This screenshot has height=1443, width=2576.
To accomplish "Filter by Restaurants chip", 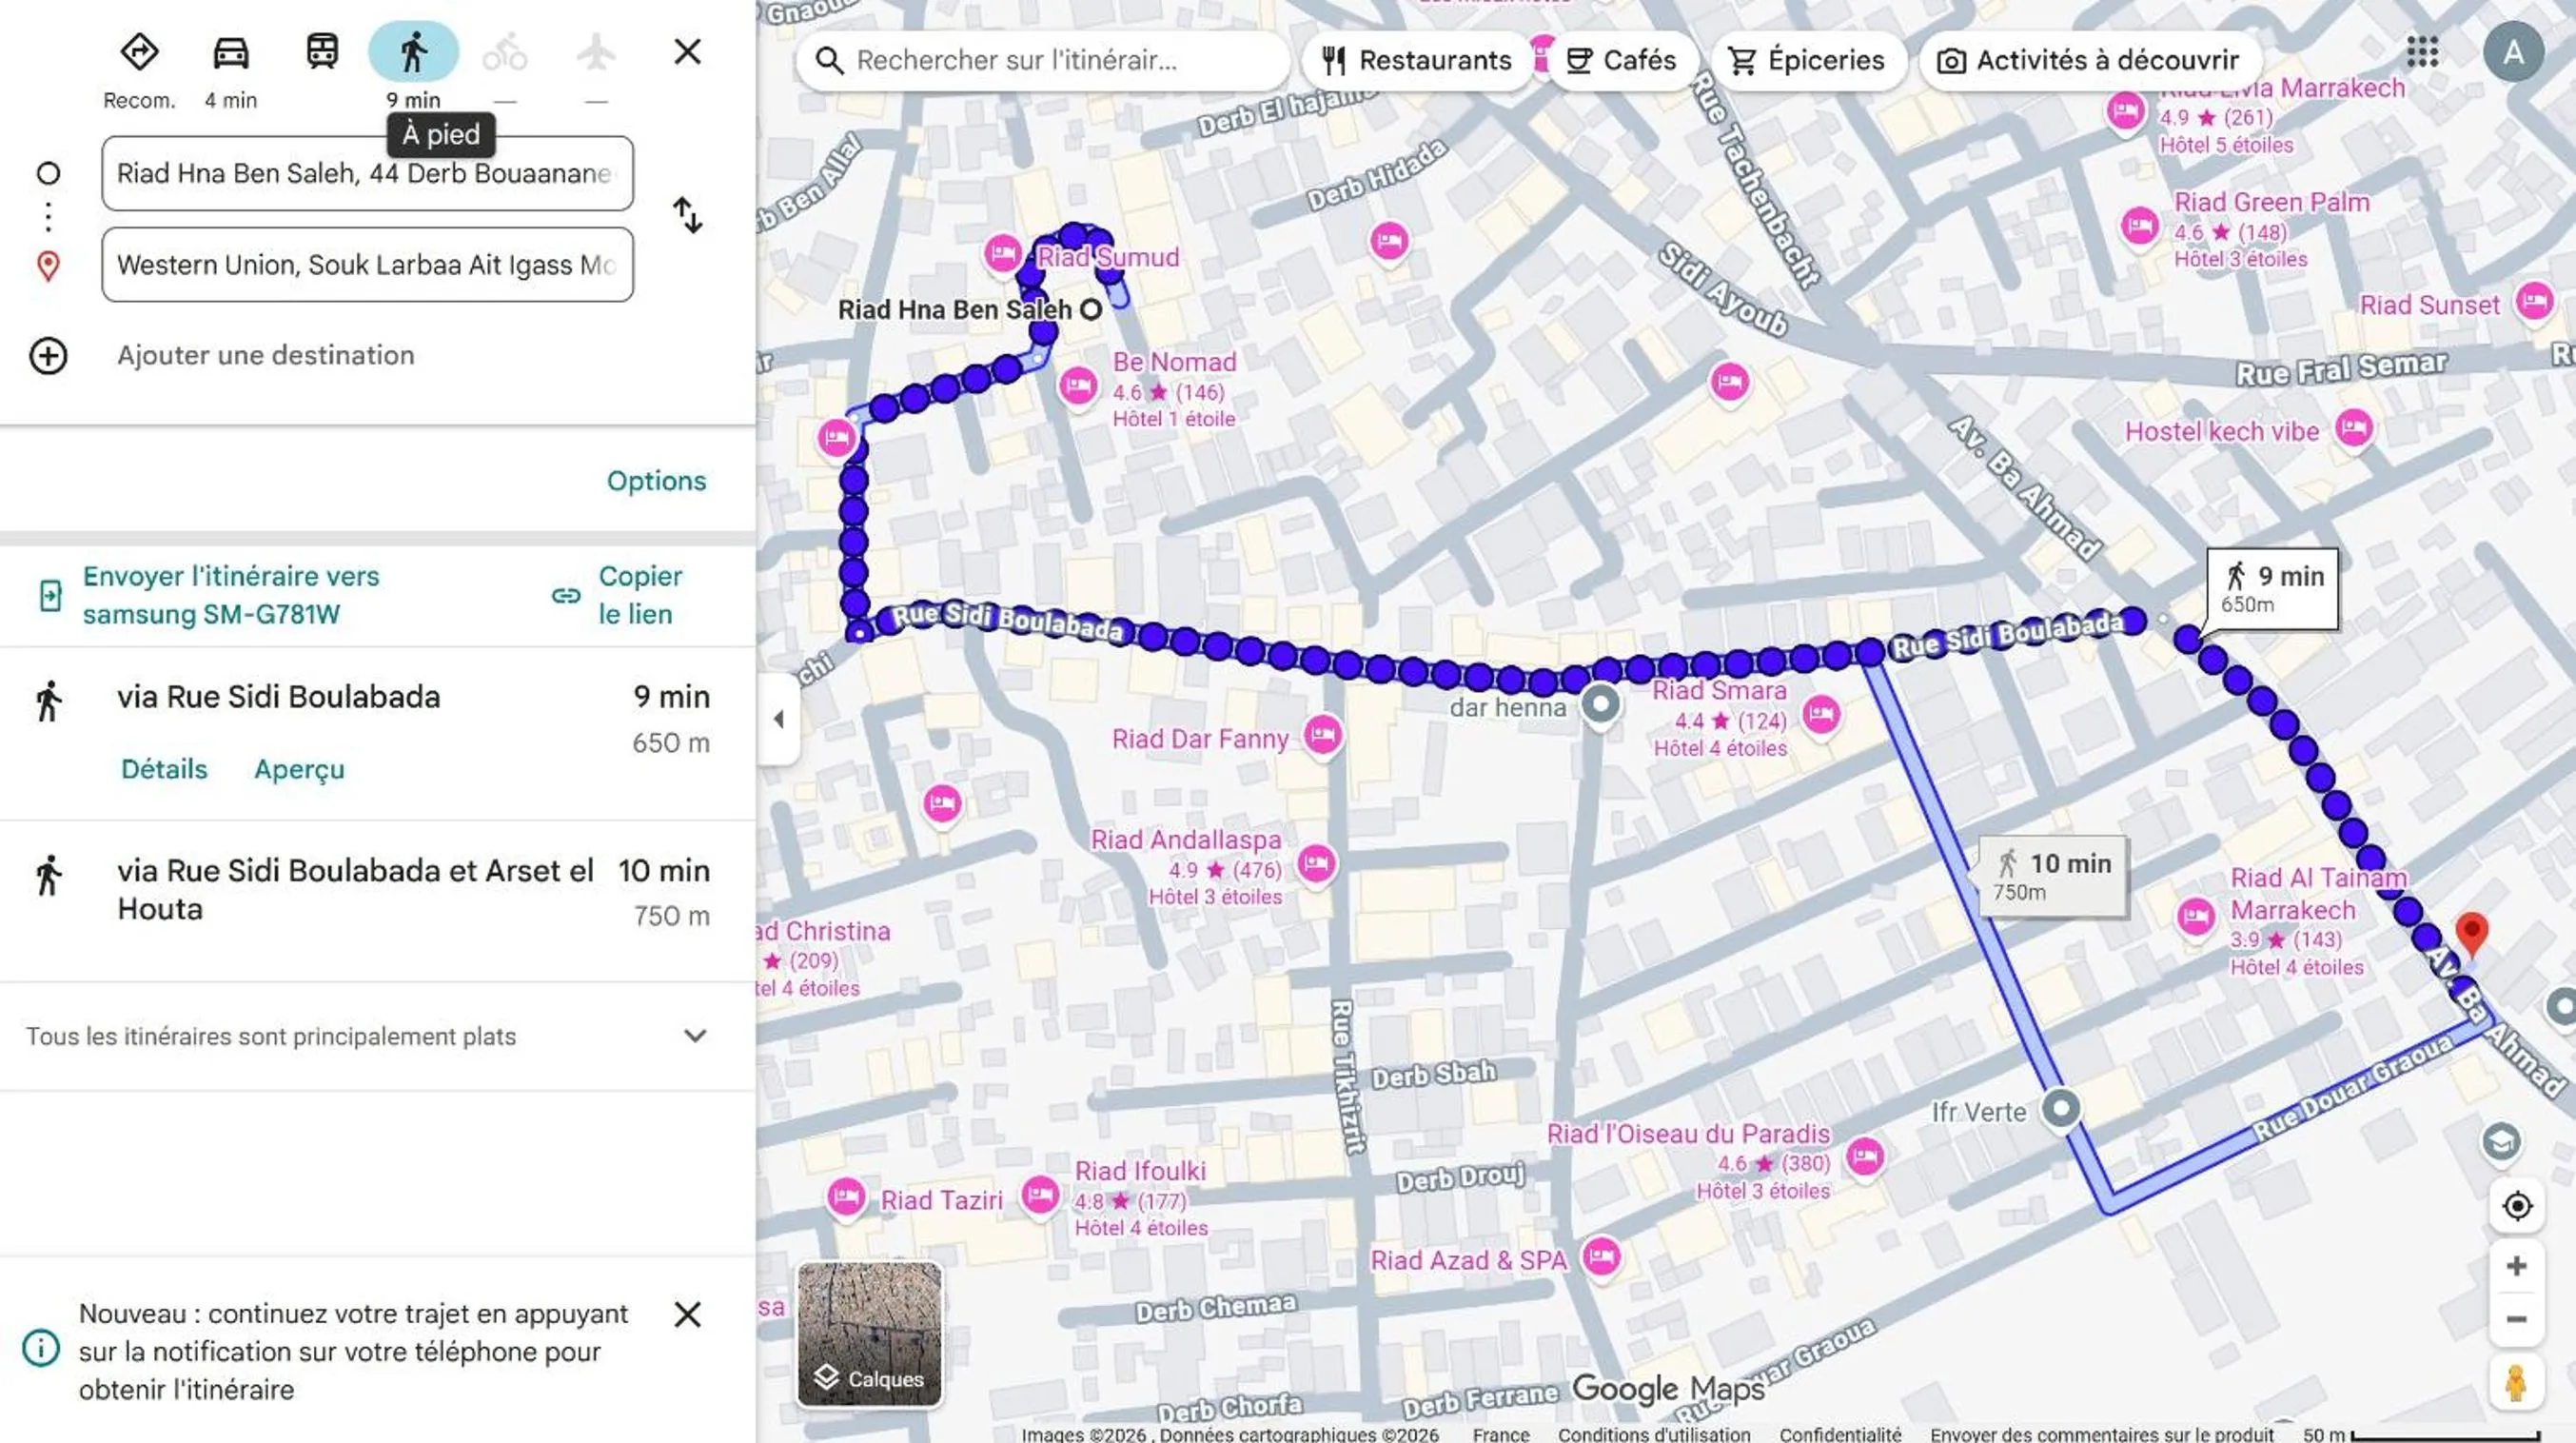I will click(1416, 60).
